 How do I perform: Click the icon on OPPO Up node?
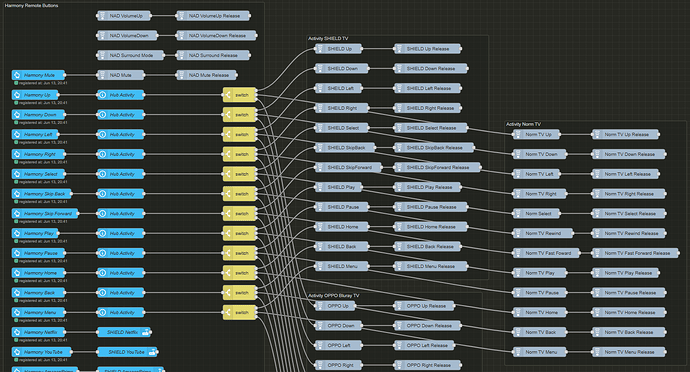click(x=320, y=306)
